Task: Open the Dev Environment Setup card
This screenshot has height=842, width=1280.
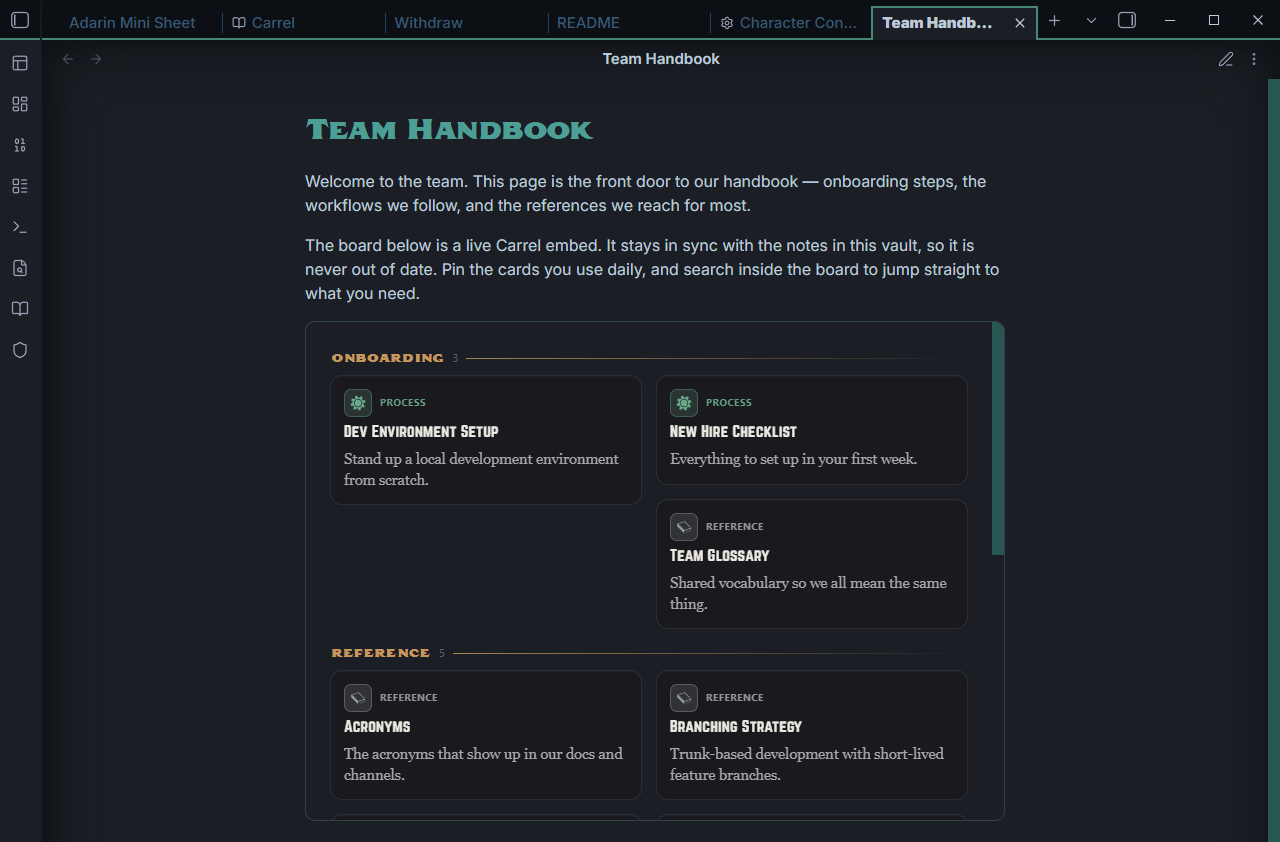Action: 486,440
